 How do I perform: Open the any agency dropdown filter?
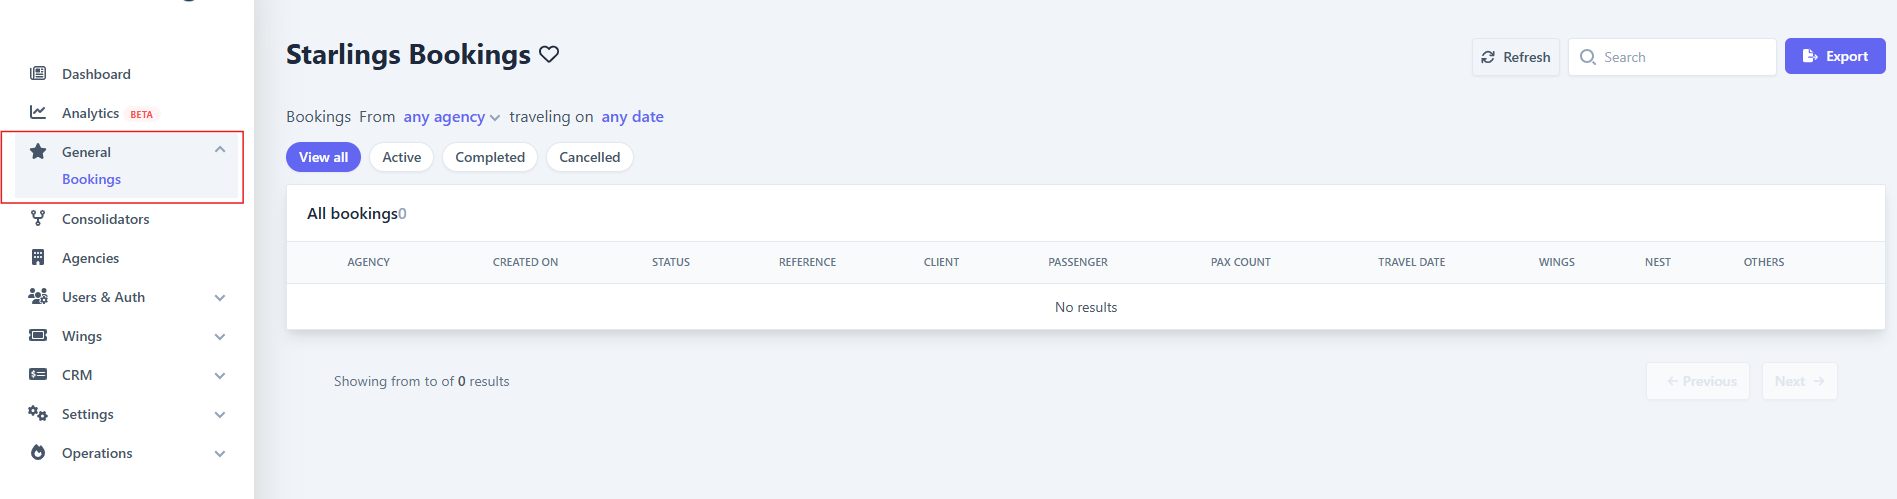point(451,117)
